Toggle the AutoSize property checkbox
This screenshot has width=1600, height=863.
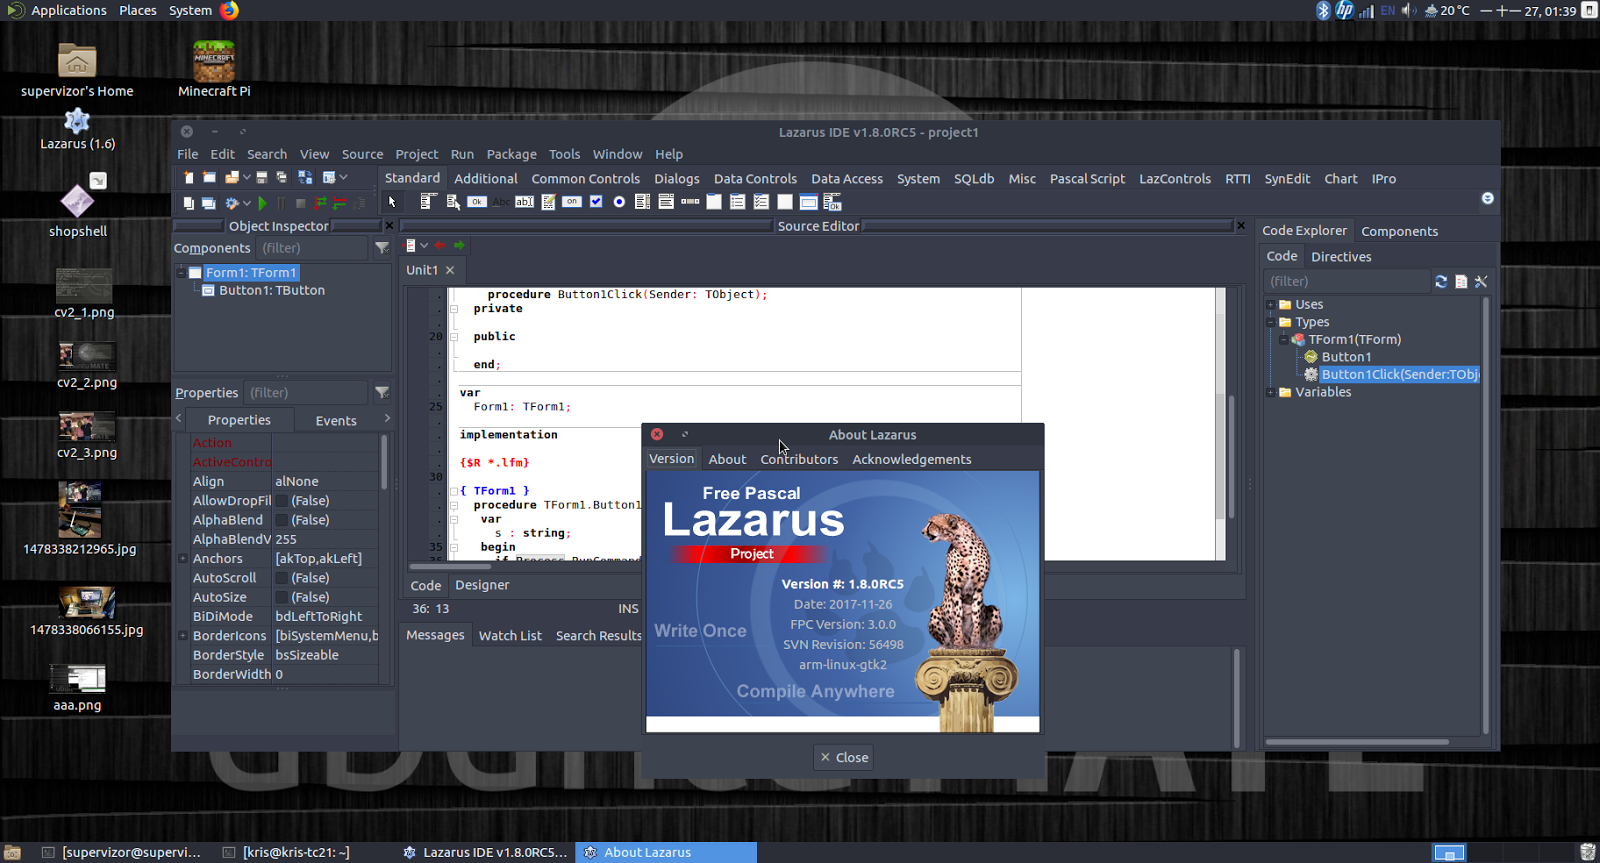coord(282,597)
